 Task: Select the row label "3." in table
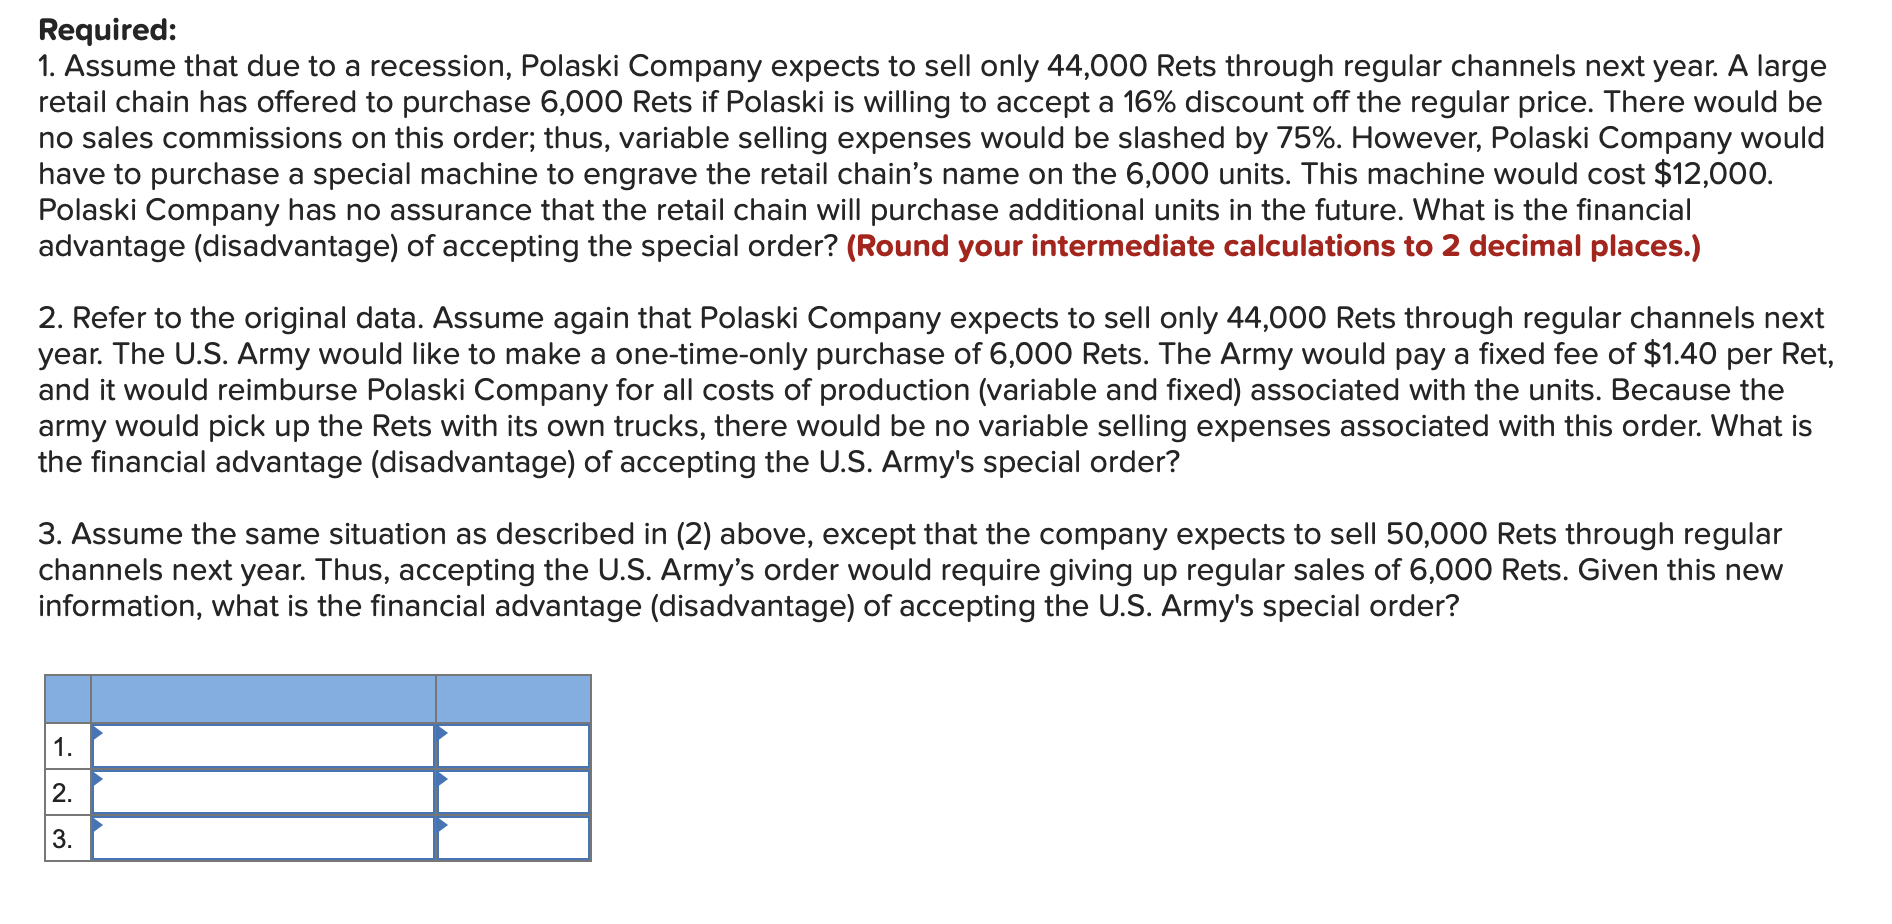coord(63,839)
